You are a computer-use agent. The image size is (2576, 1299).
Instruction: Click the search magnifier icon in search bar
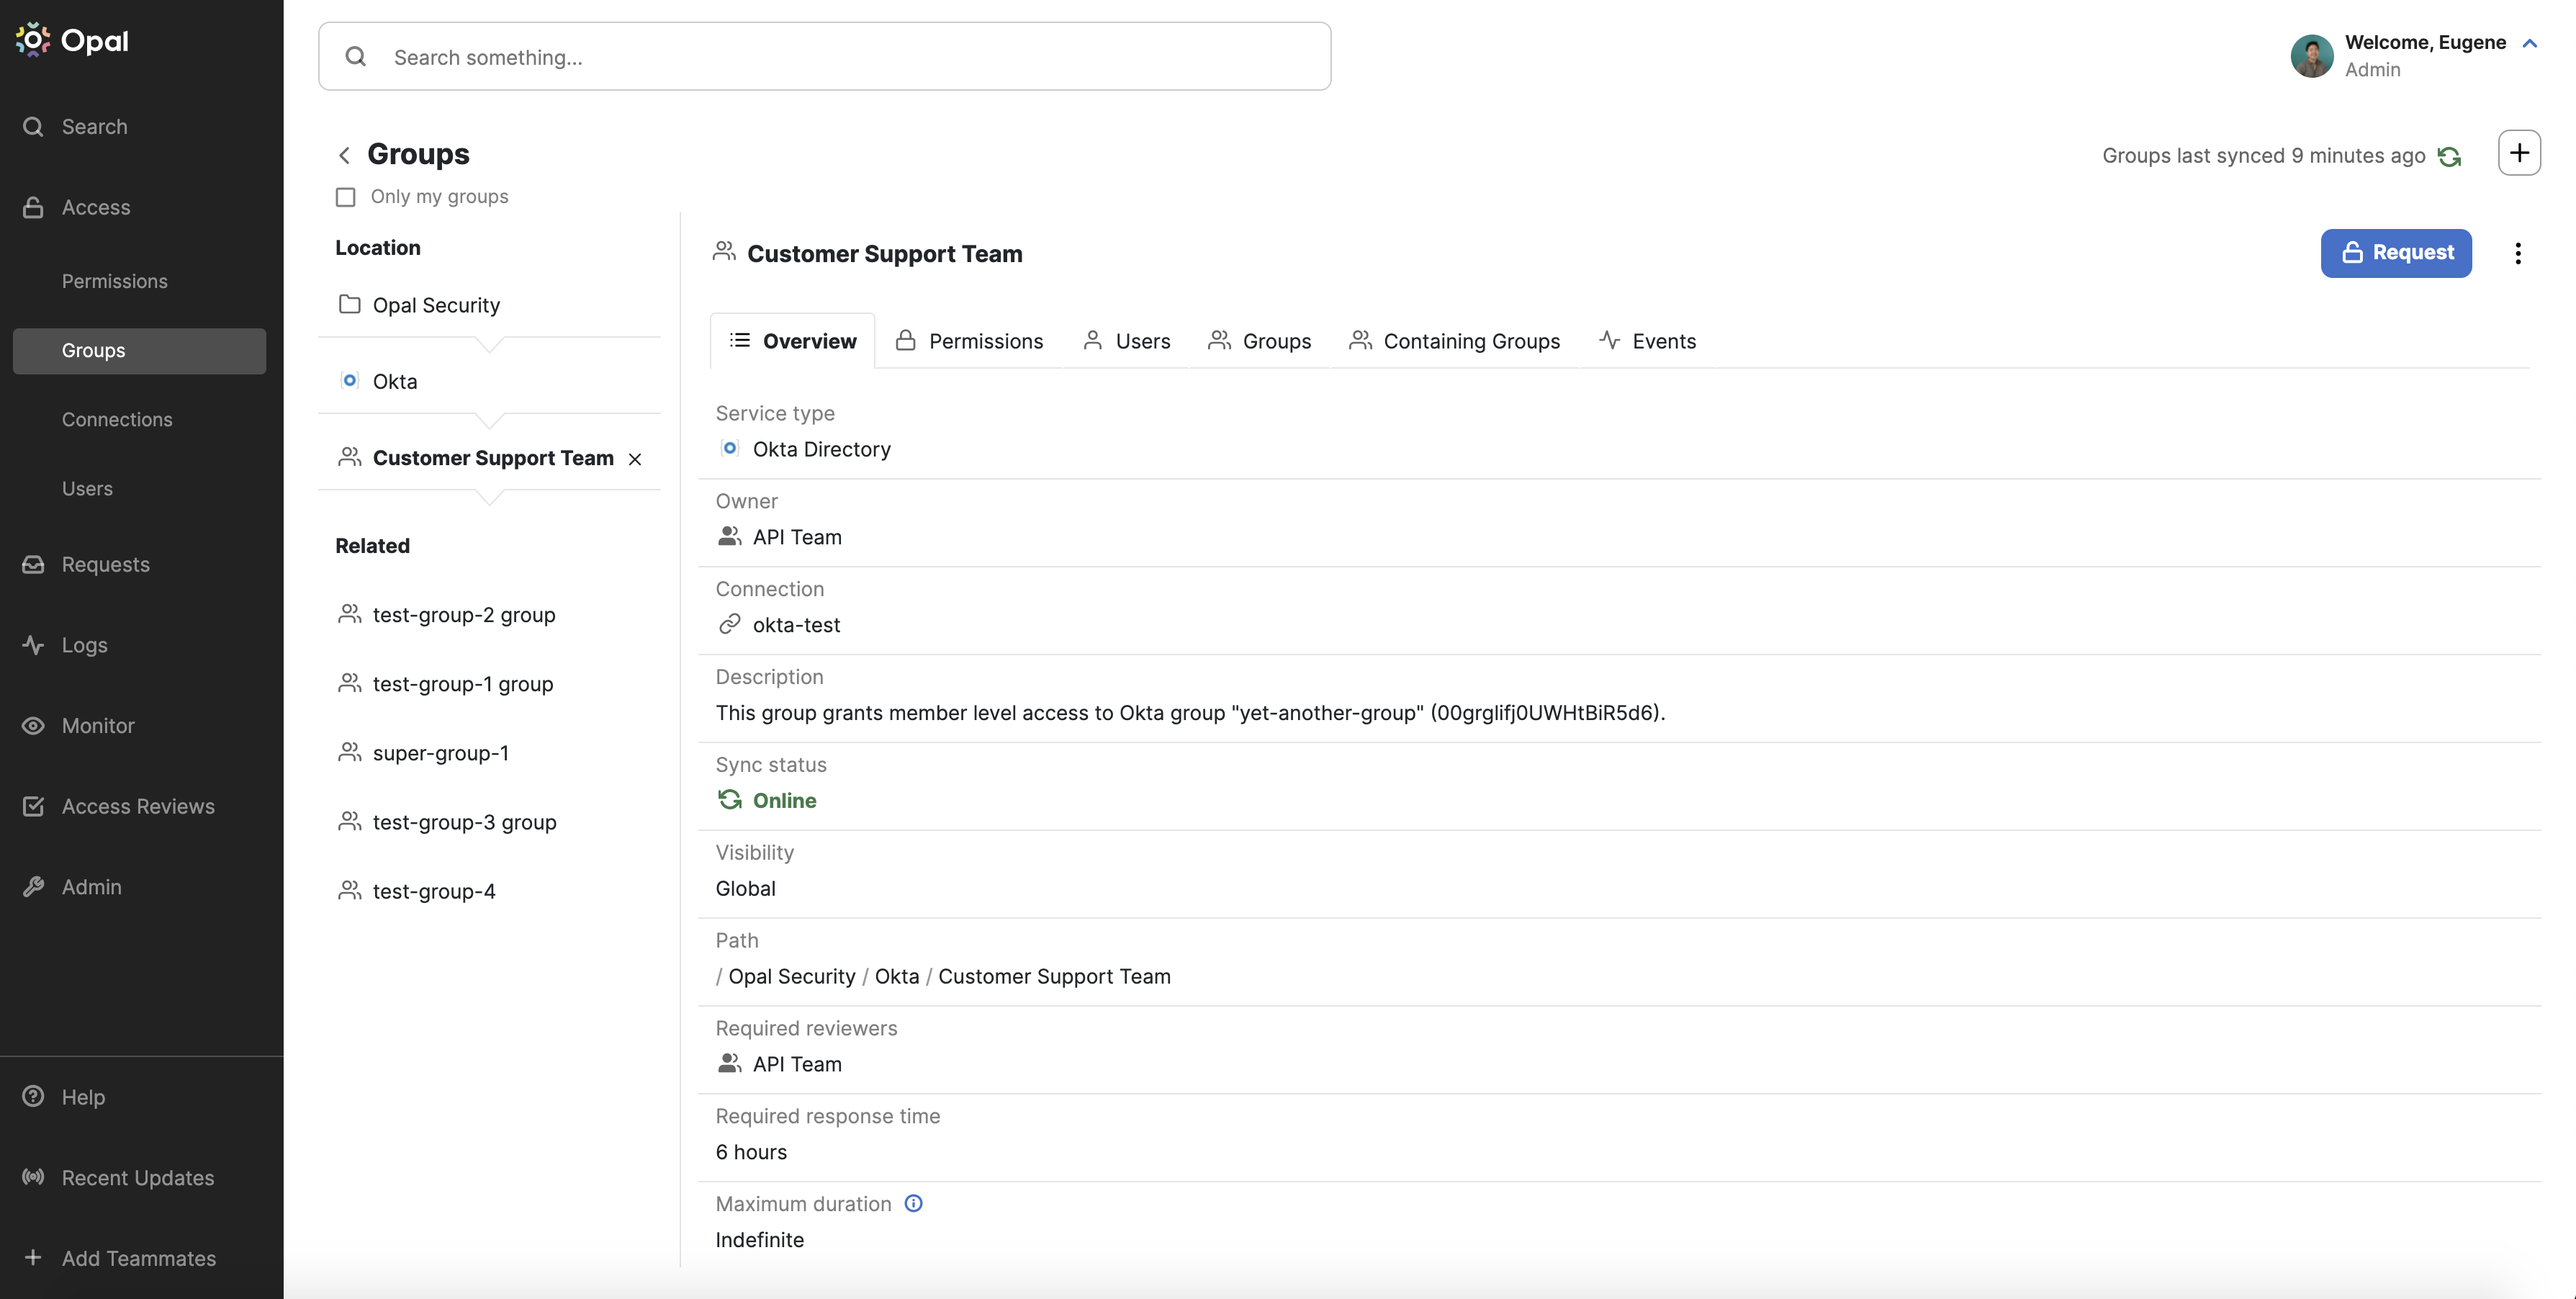[x=355, y=57]
